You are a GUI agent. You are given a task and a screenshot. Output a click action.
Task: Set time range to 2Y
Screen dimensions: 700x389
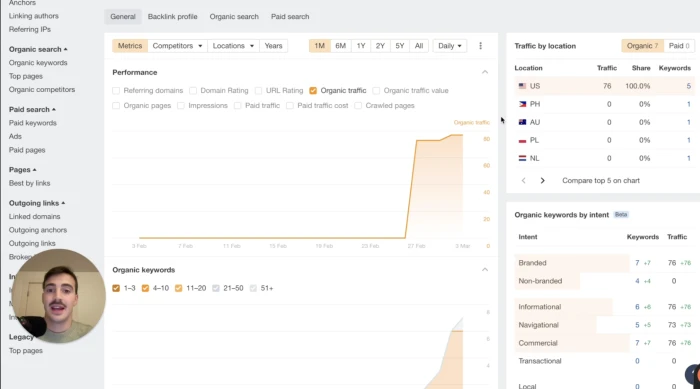pos(380,46)
